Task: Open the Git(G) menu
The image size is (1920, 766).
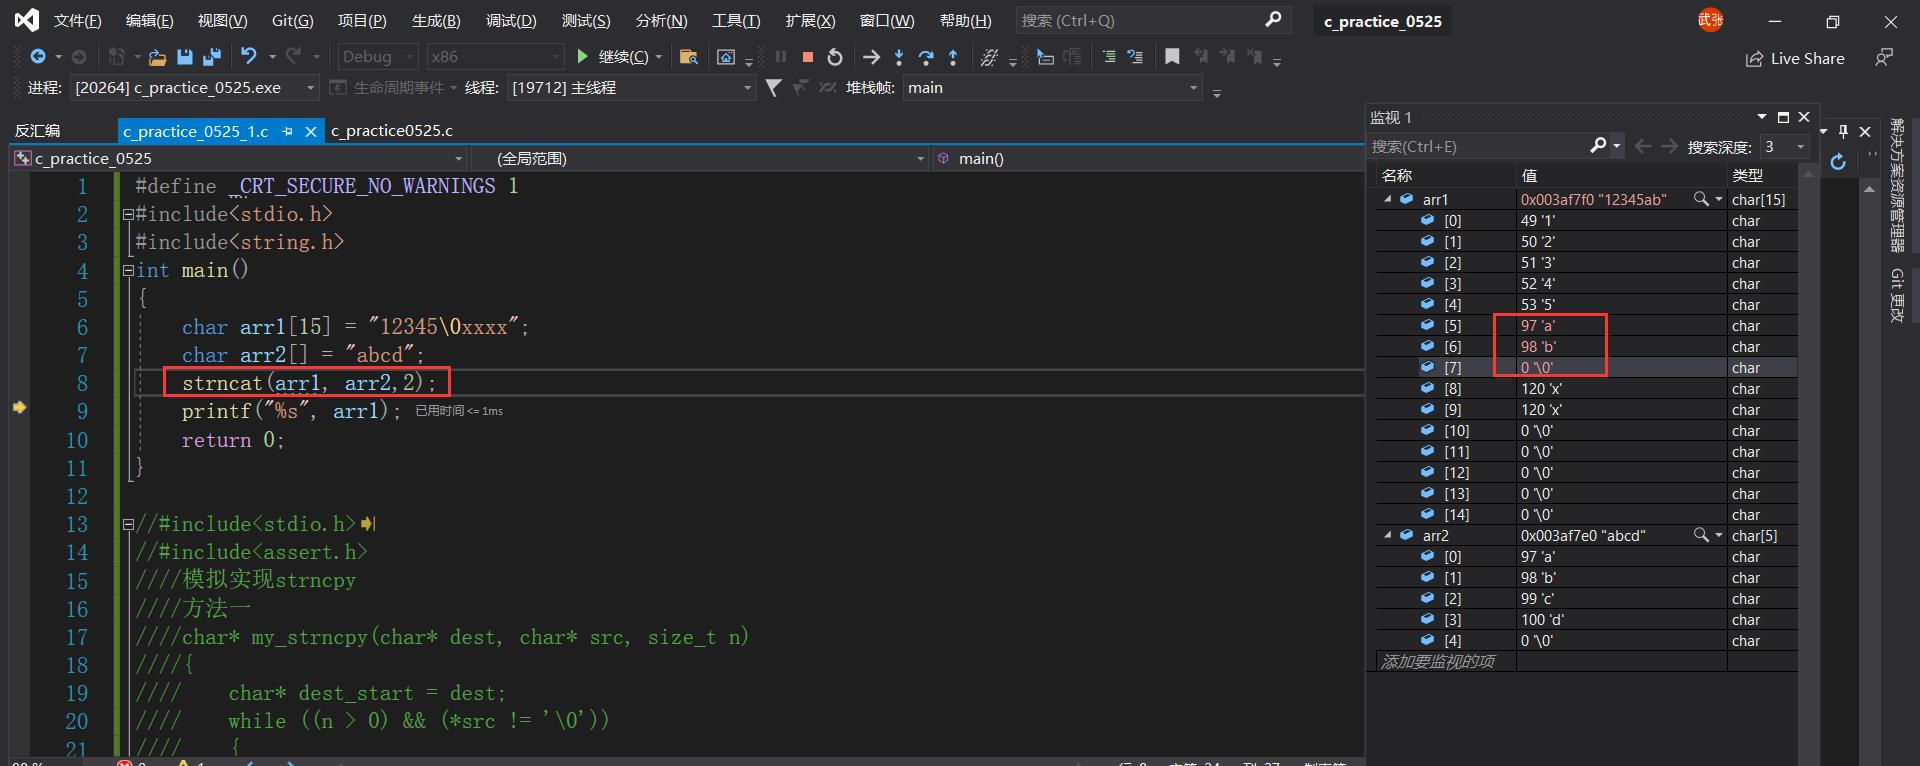Action: [x=292, y=20]
